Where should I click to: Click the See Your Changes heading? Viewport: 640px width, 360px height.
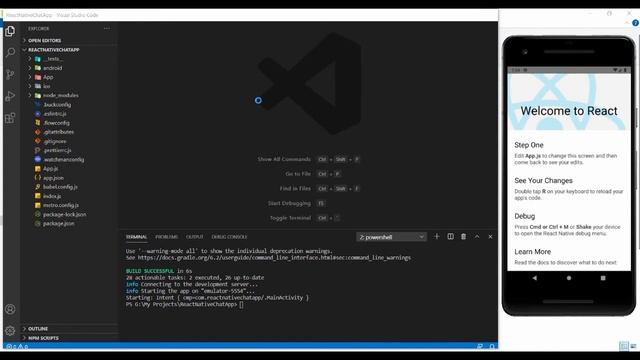pyautogui.click(x=543, y=180)
